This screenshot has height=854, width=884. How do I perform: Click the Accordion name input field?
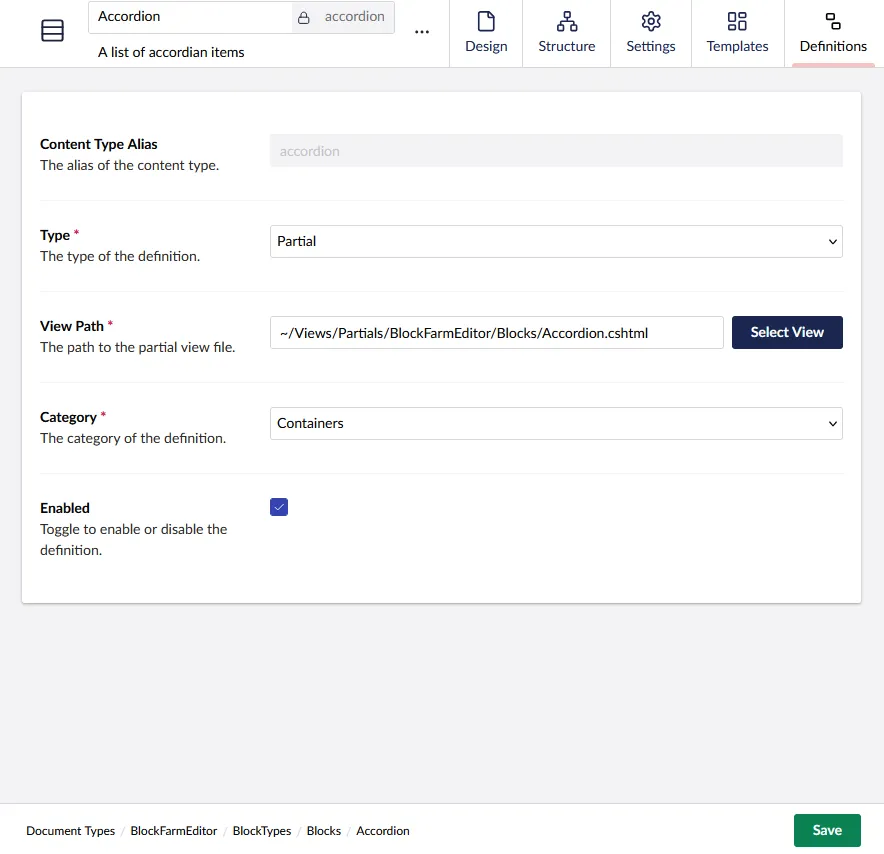tap(190, 17)
